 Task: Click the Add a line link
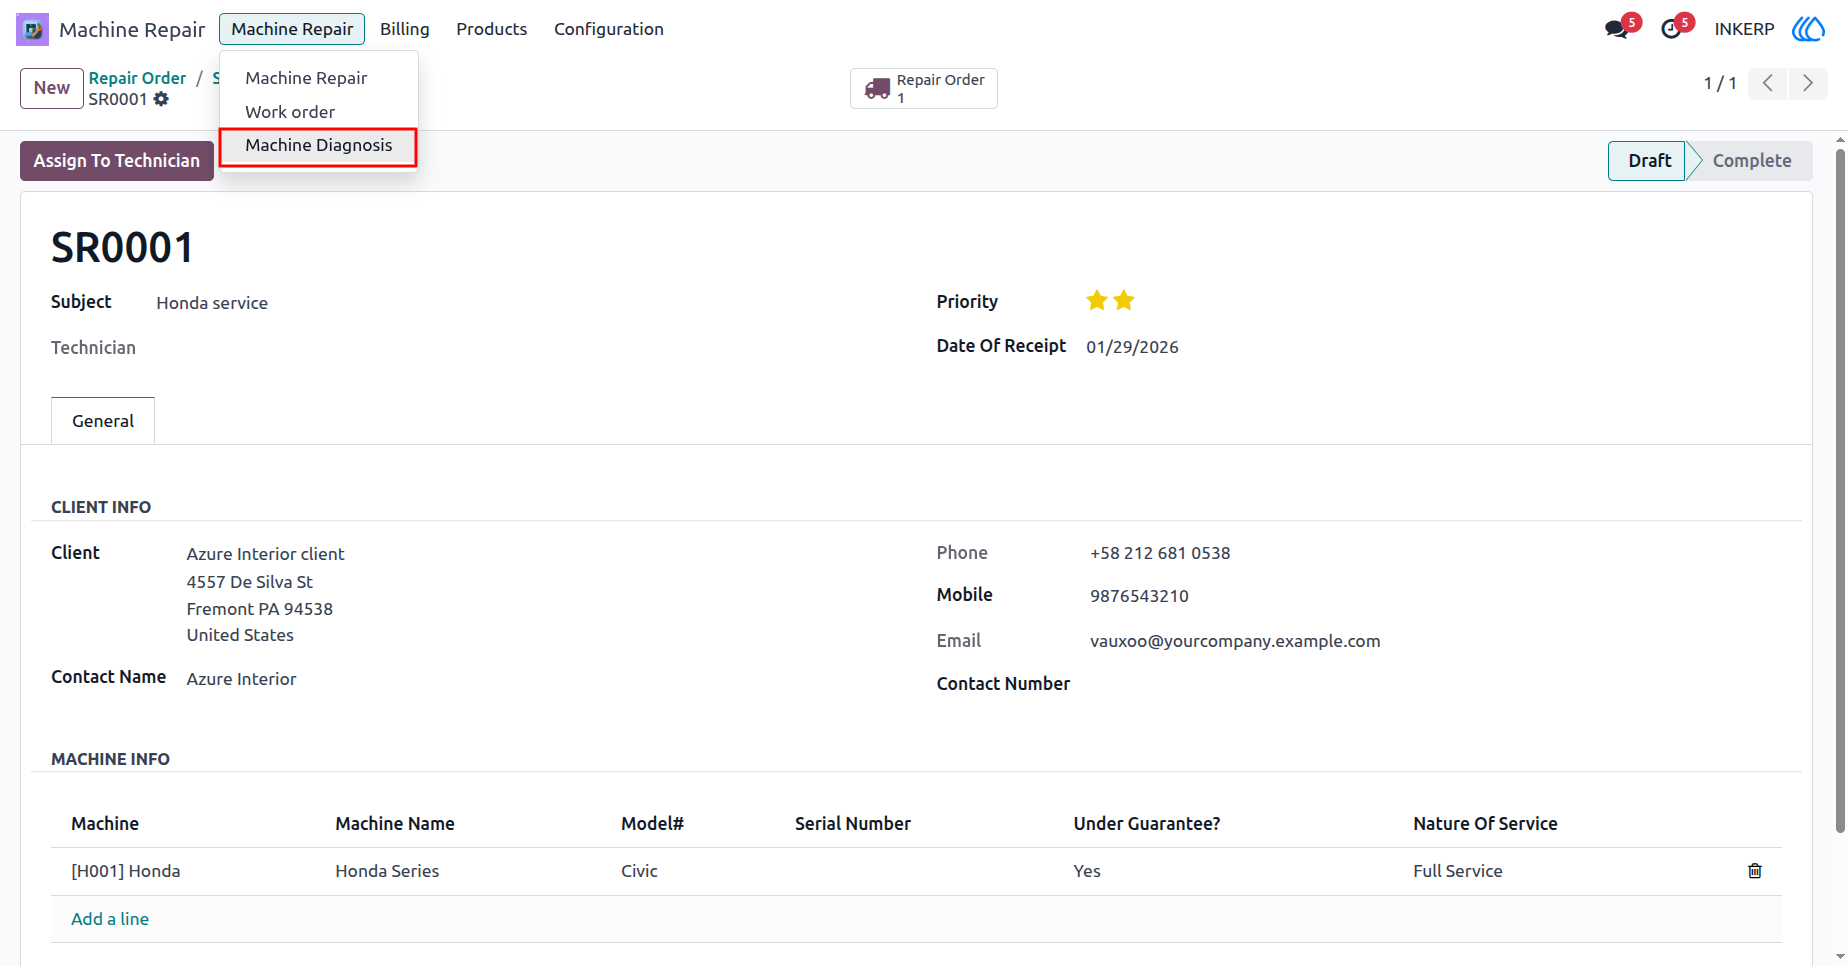110,919
